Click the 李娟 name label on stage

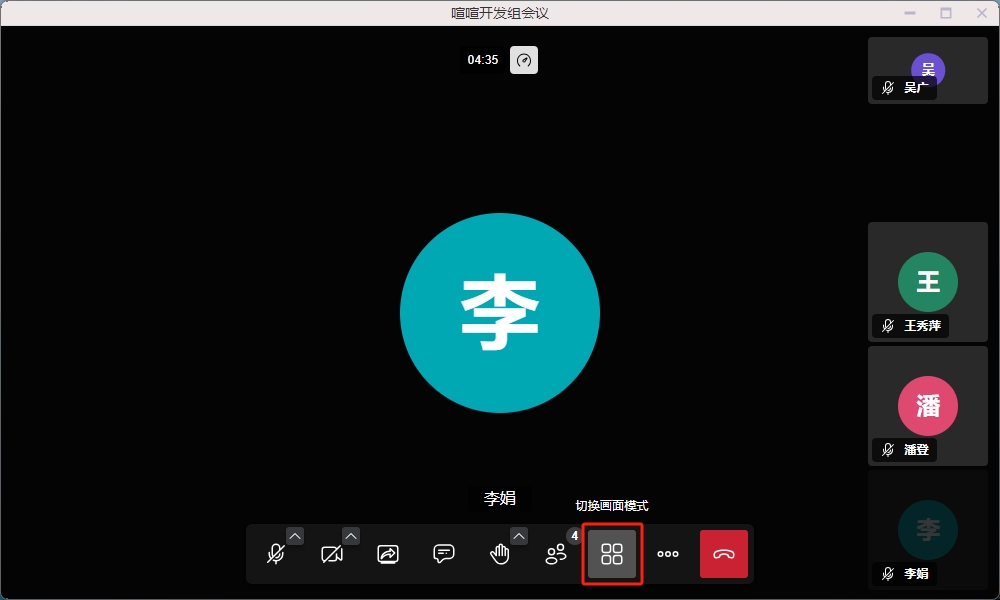[x=500, y=499]
